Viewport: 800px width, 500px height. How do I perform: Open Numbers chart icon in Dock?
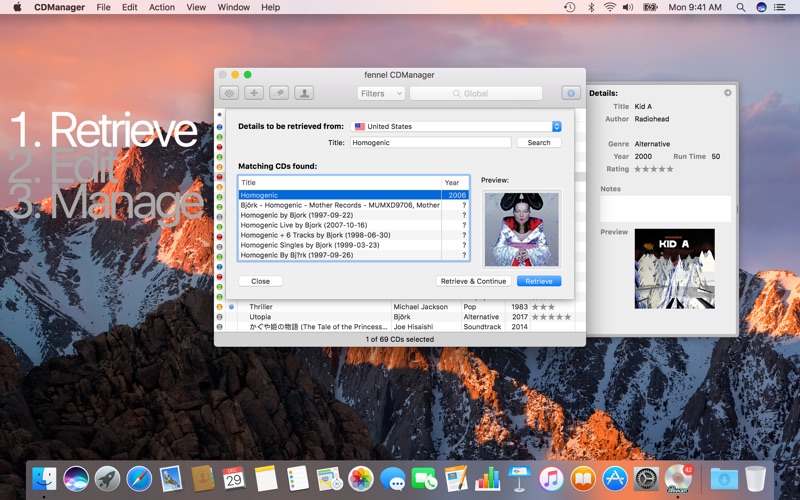pos(487,479)
